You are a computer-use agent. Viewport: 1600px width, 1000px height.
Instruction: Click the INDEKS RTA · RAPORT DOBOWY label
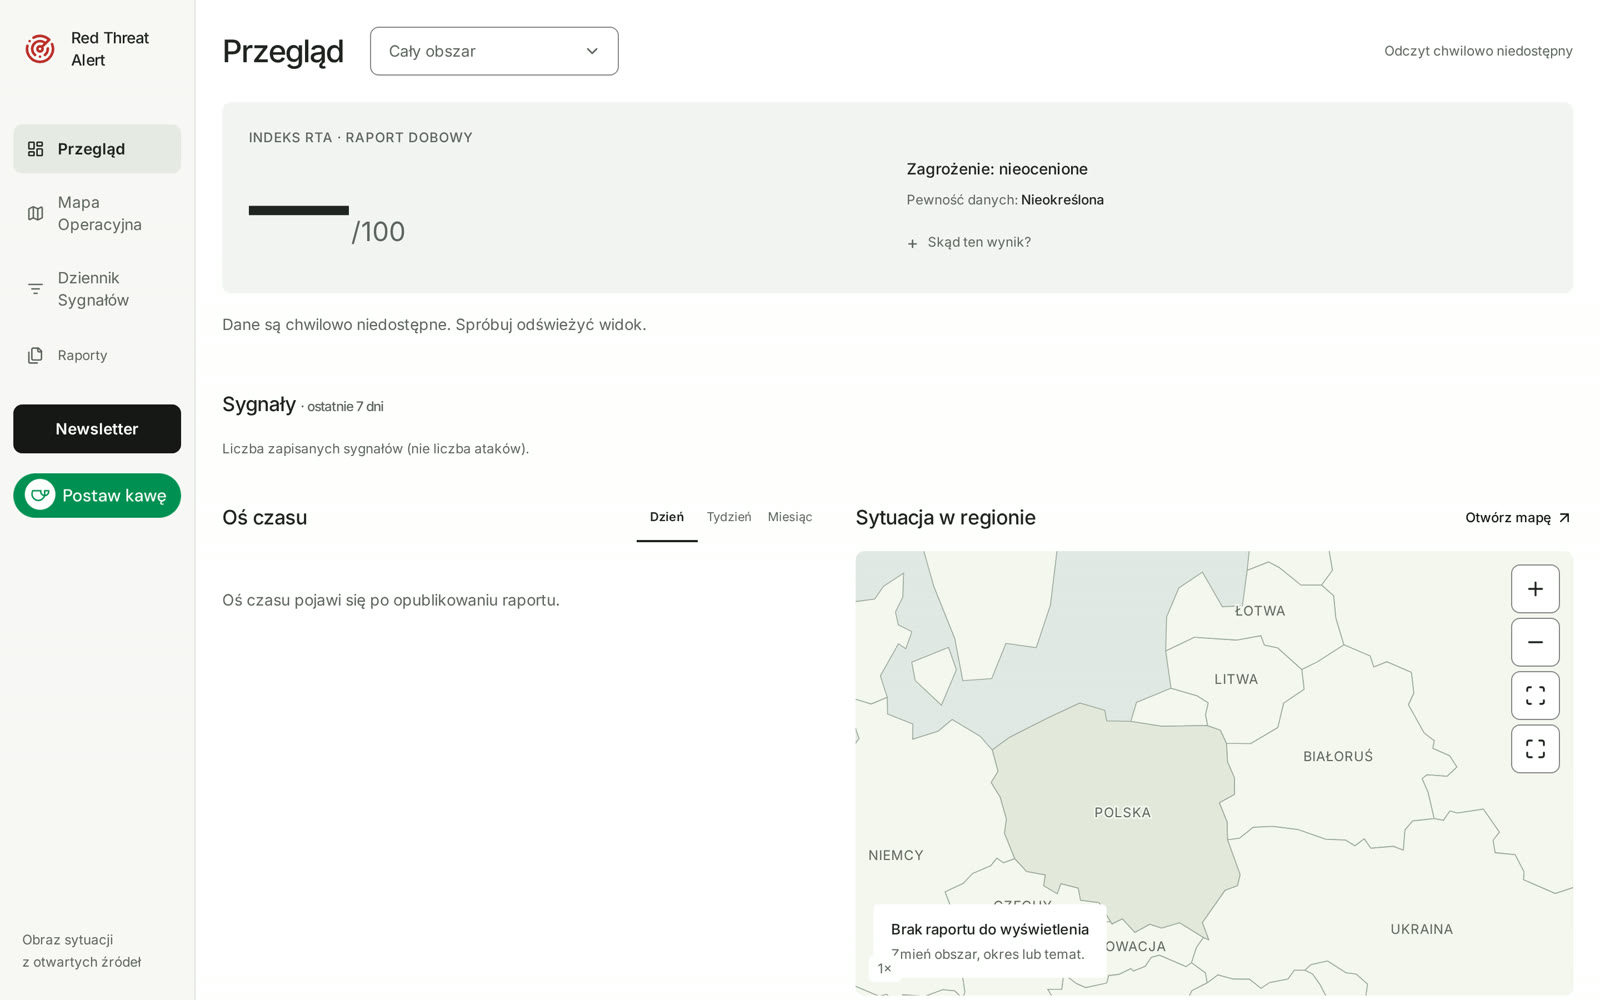click(361, 138)
